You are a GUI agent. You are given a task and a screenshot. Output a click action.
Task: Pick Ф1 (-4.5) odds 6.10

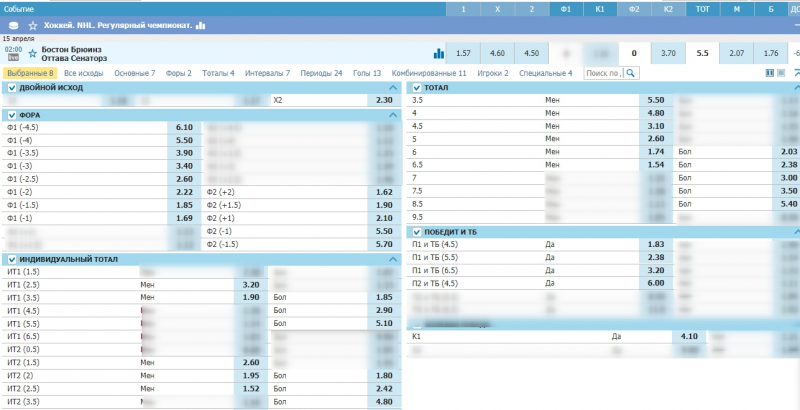point(184,128)
